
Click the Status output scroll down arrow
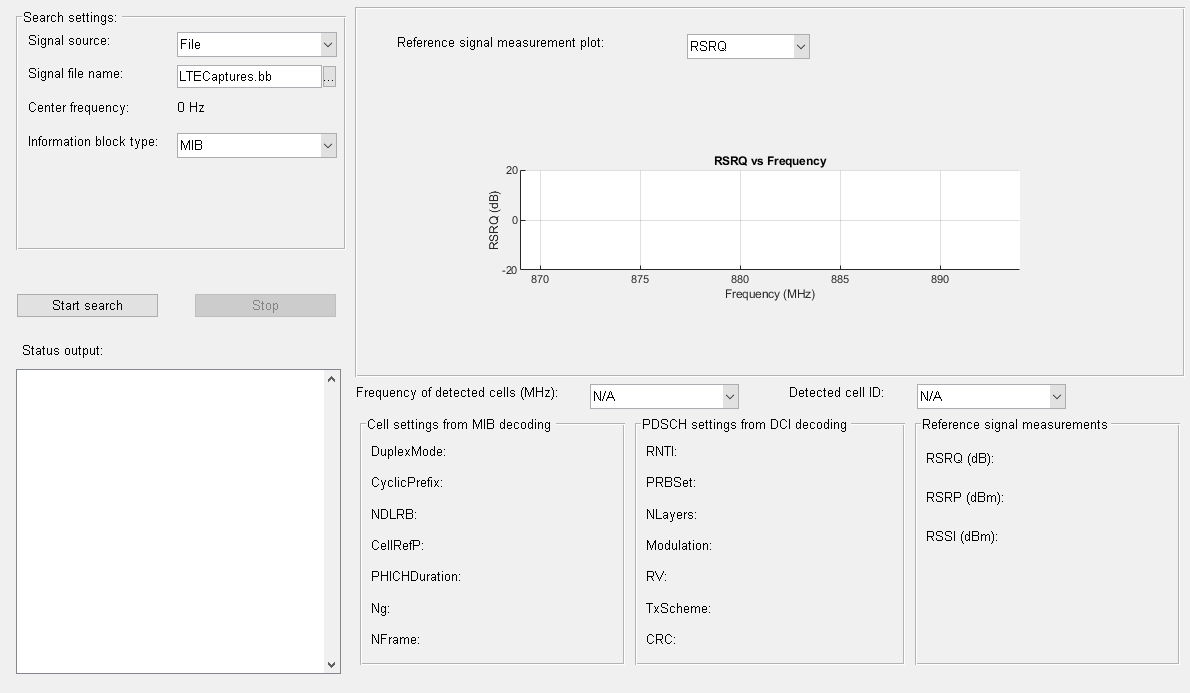332,664
